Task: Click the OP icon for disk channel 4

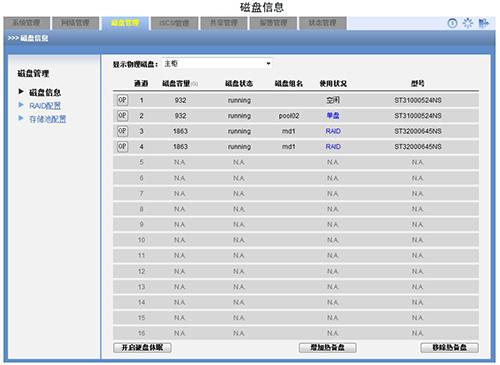Action: pyautogui.click(x=122, y=146)
